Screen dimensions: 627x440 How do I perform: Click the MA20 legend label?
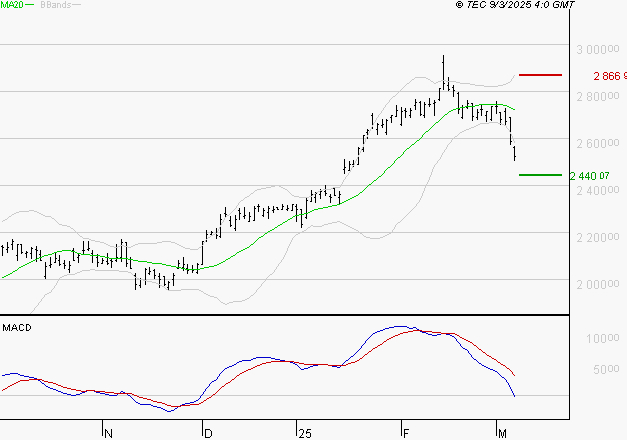coord(12,5)
